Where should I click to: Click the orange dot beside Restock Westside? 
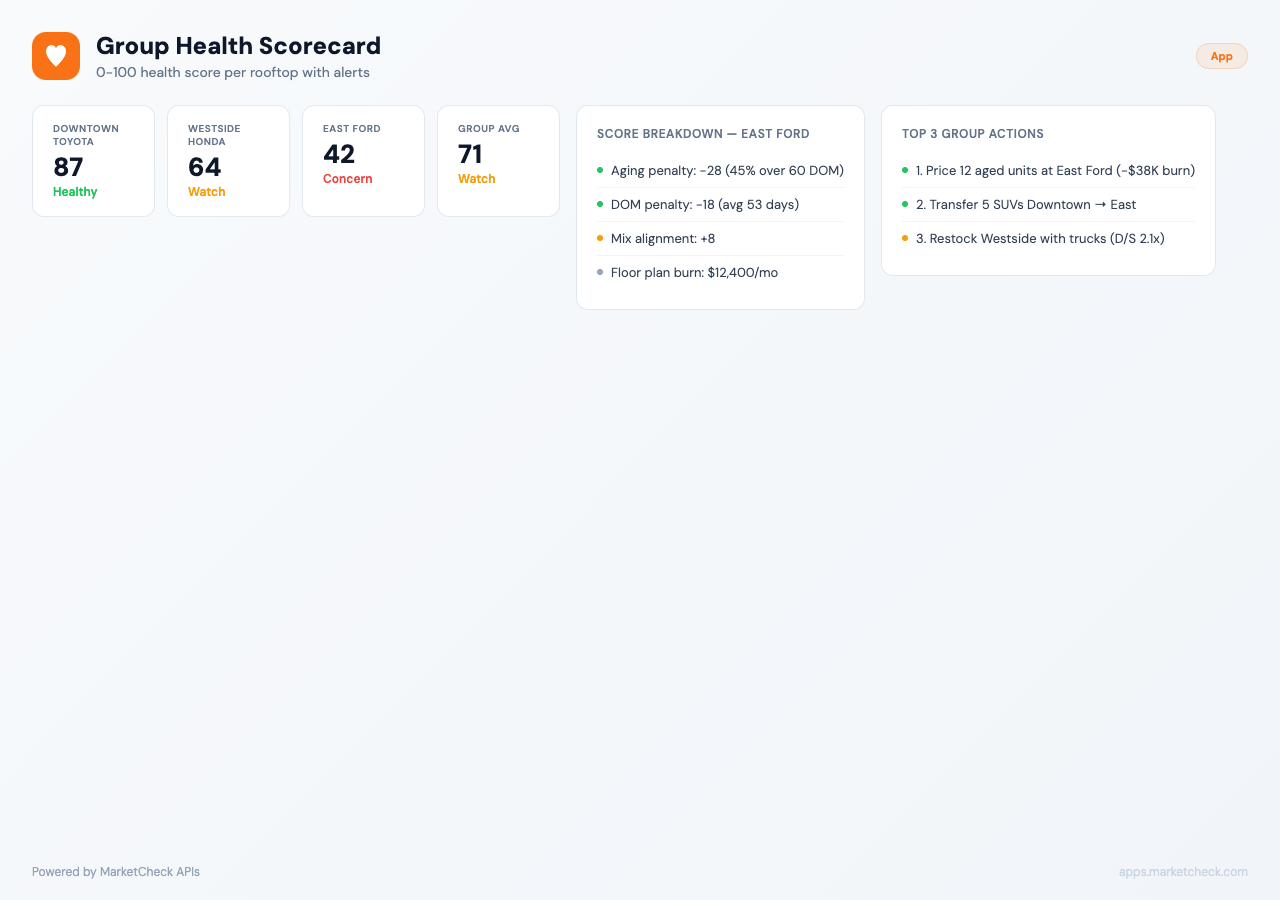coord(905,238)
